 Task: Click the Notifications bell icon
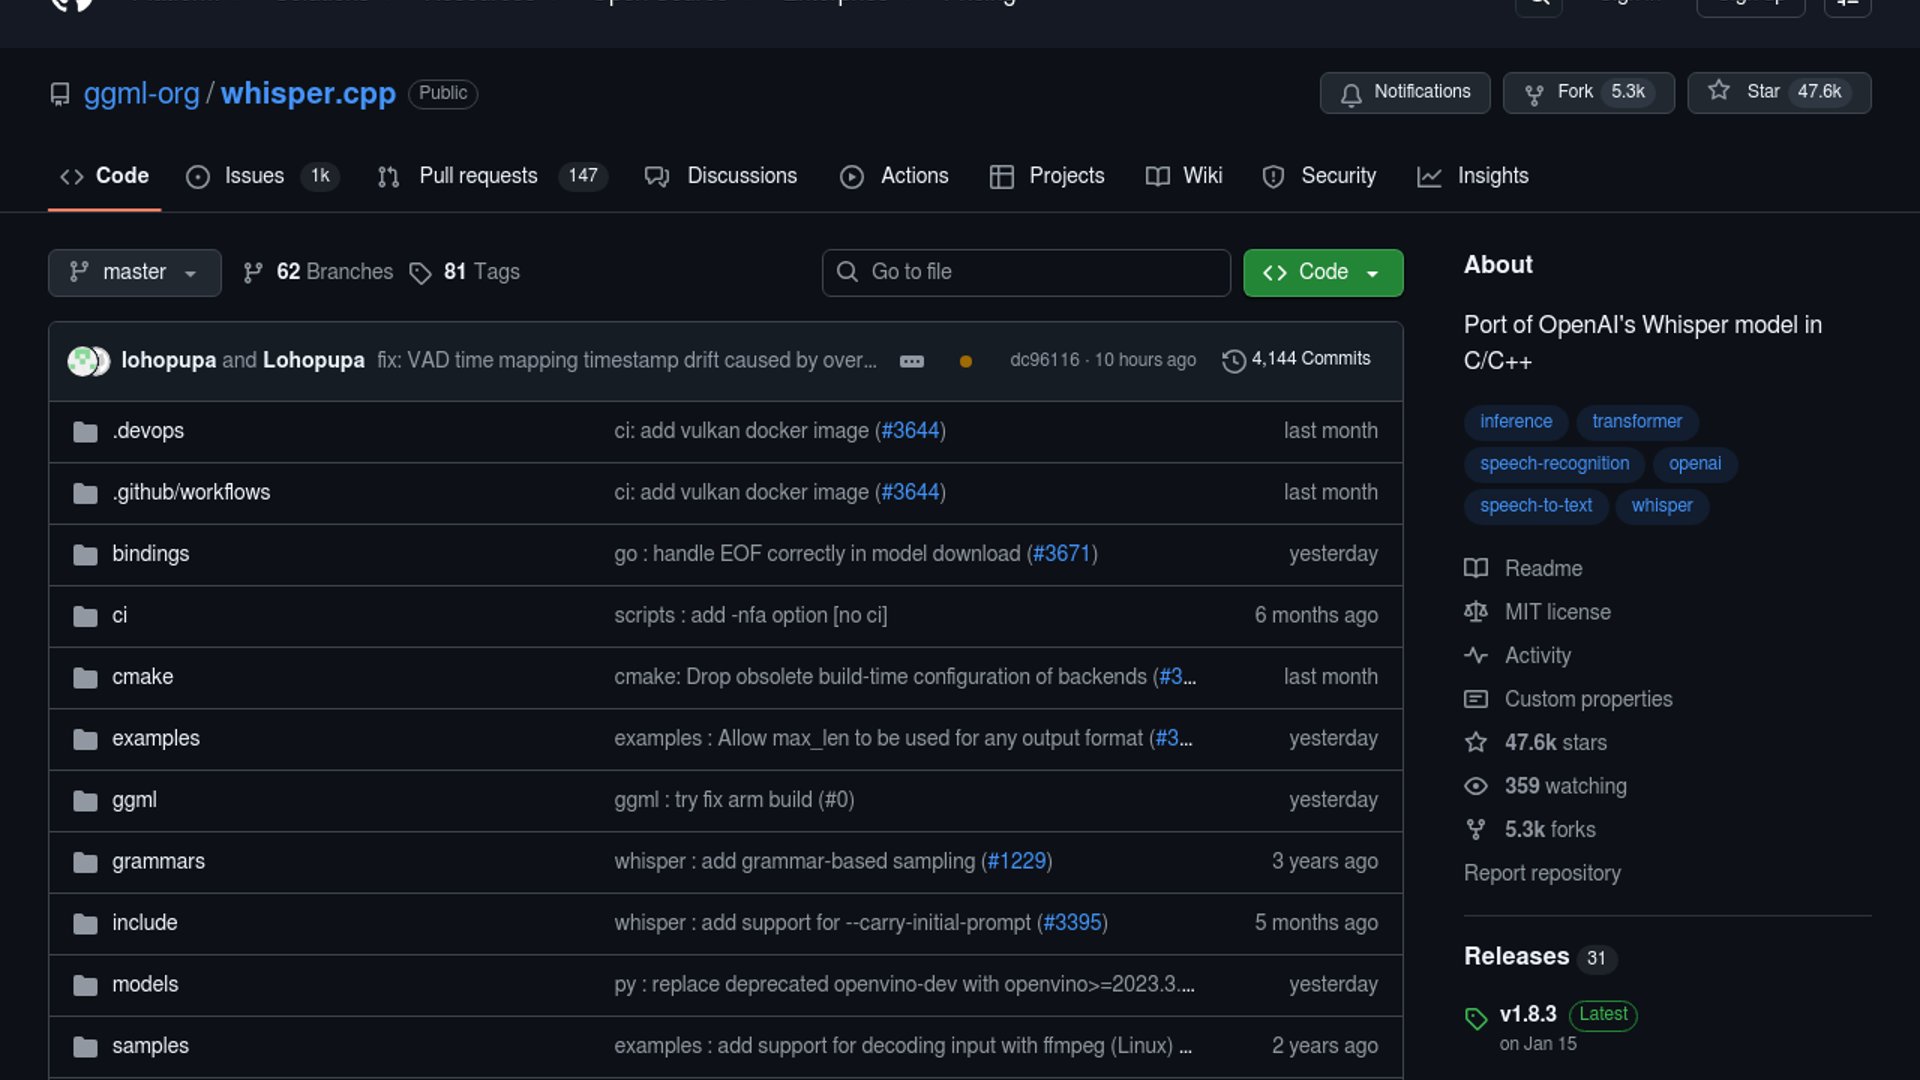pos(1351,93)
